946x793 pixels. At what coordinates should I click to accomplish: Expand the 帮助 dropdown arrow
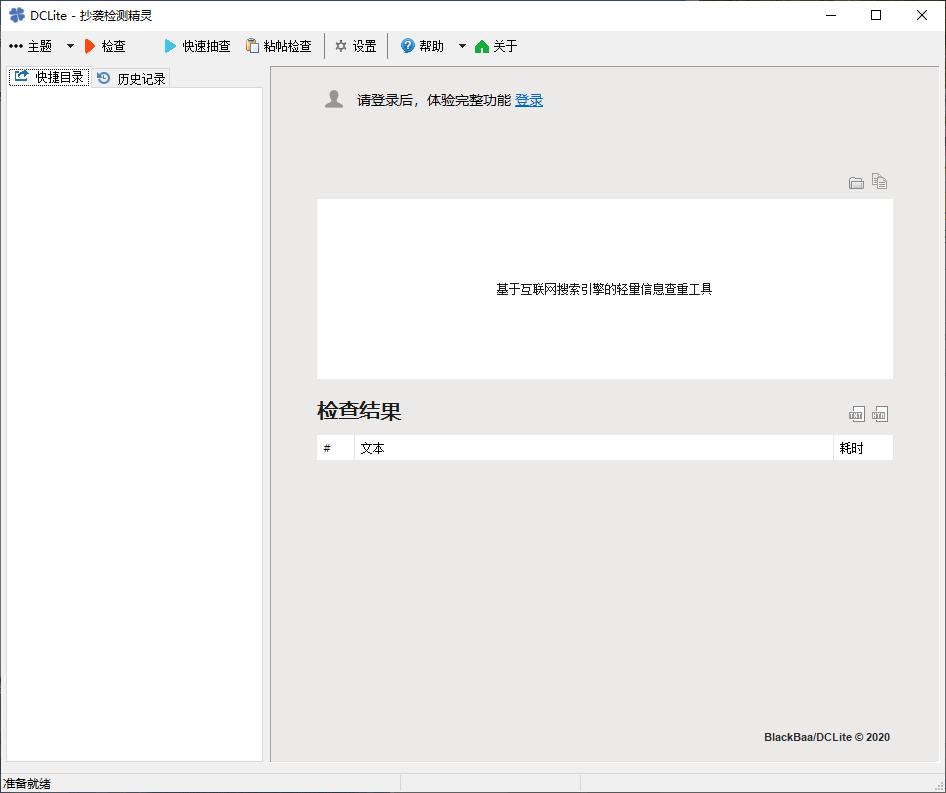461,45
